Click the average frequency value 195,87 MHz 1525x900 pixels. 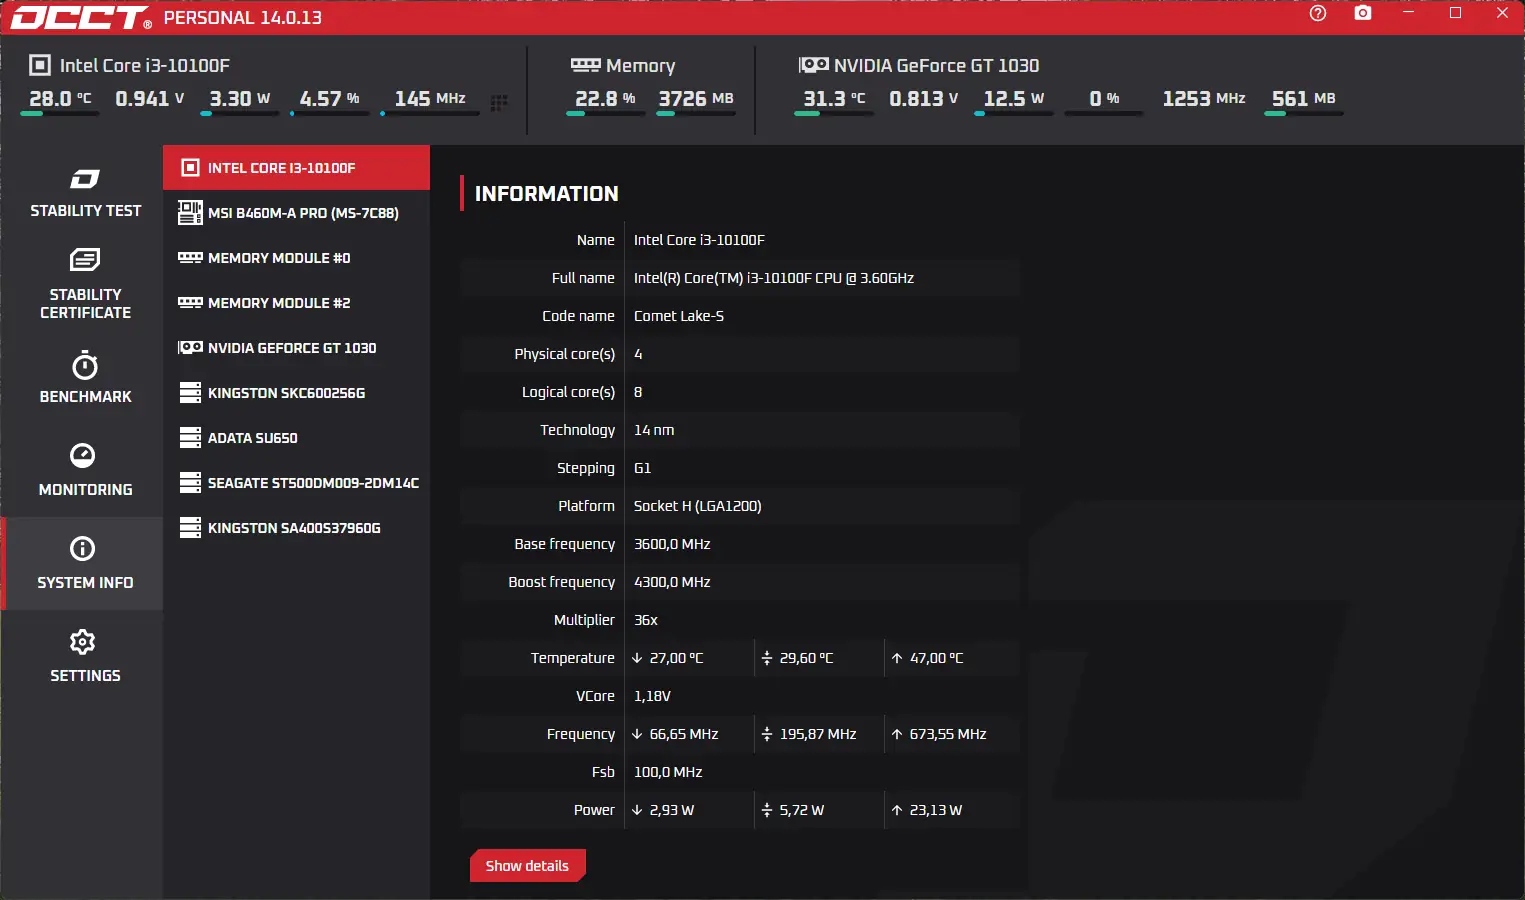coord(818,734)
